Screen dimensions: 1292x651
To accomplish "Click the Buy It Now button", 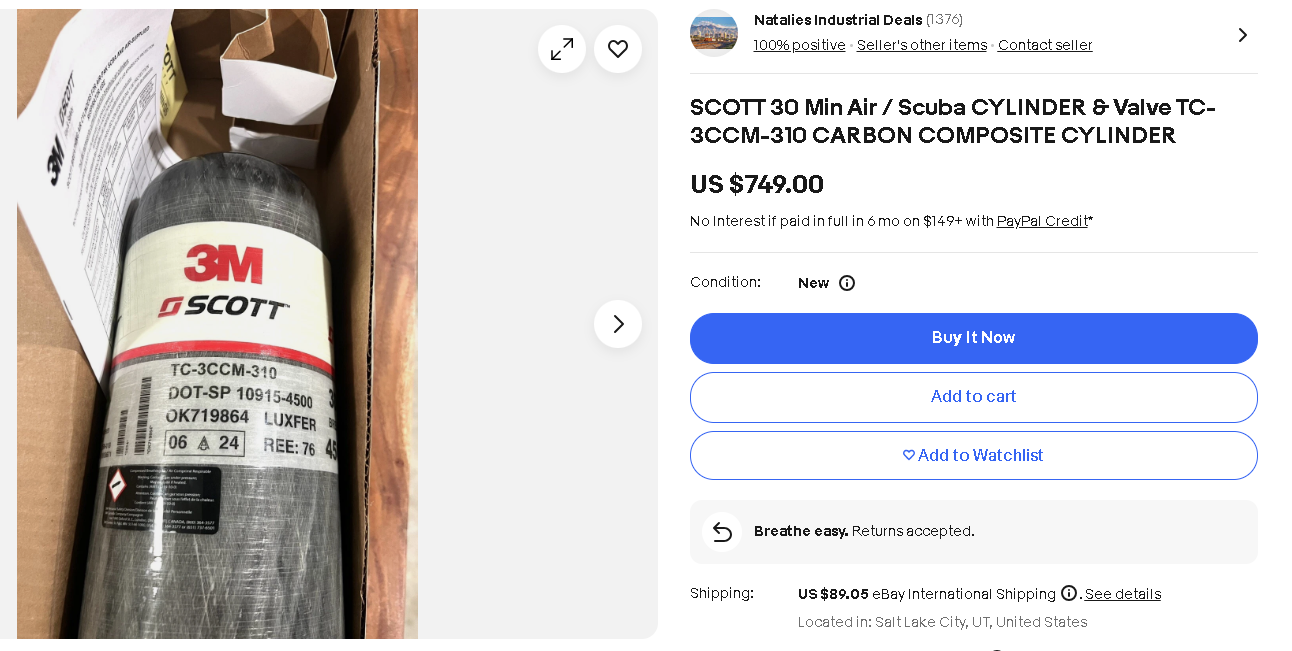I will coord(973,338).
